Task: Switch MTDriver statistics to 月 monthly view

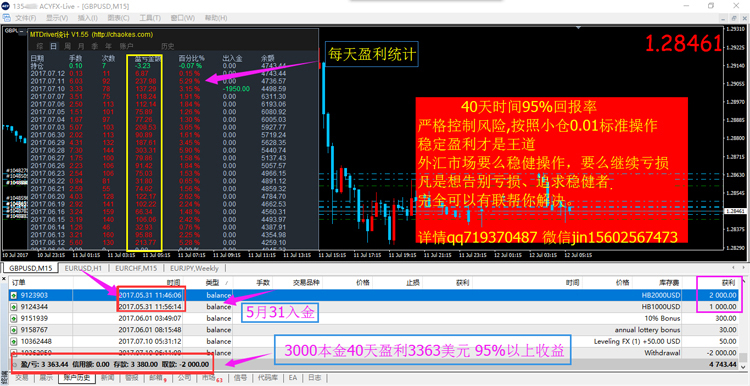Action: [x=81, y=46]
